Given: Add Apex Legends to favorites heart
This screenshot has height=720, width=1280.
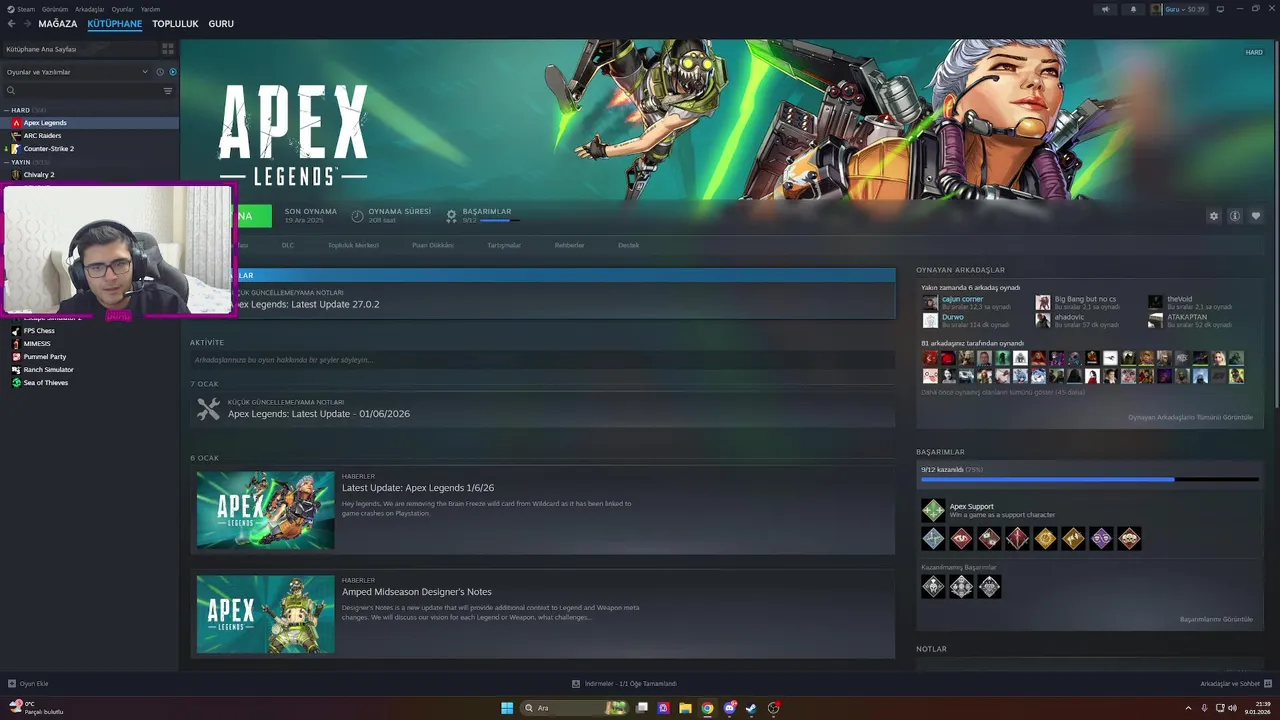Looking at the screenshot, I should pos(1256,216).
